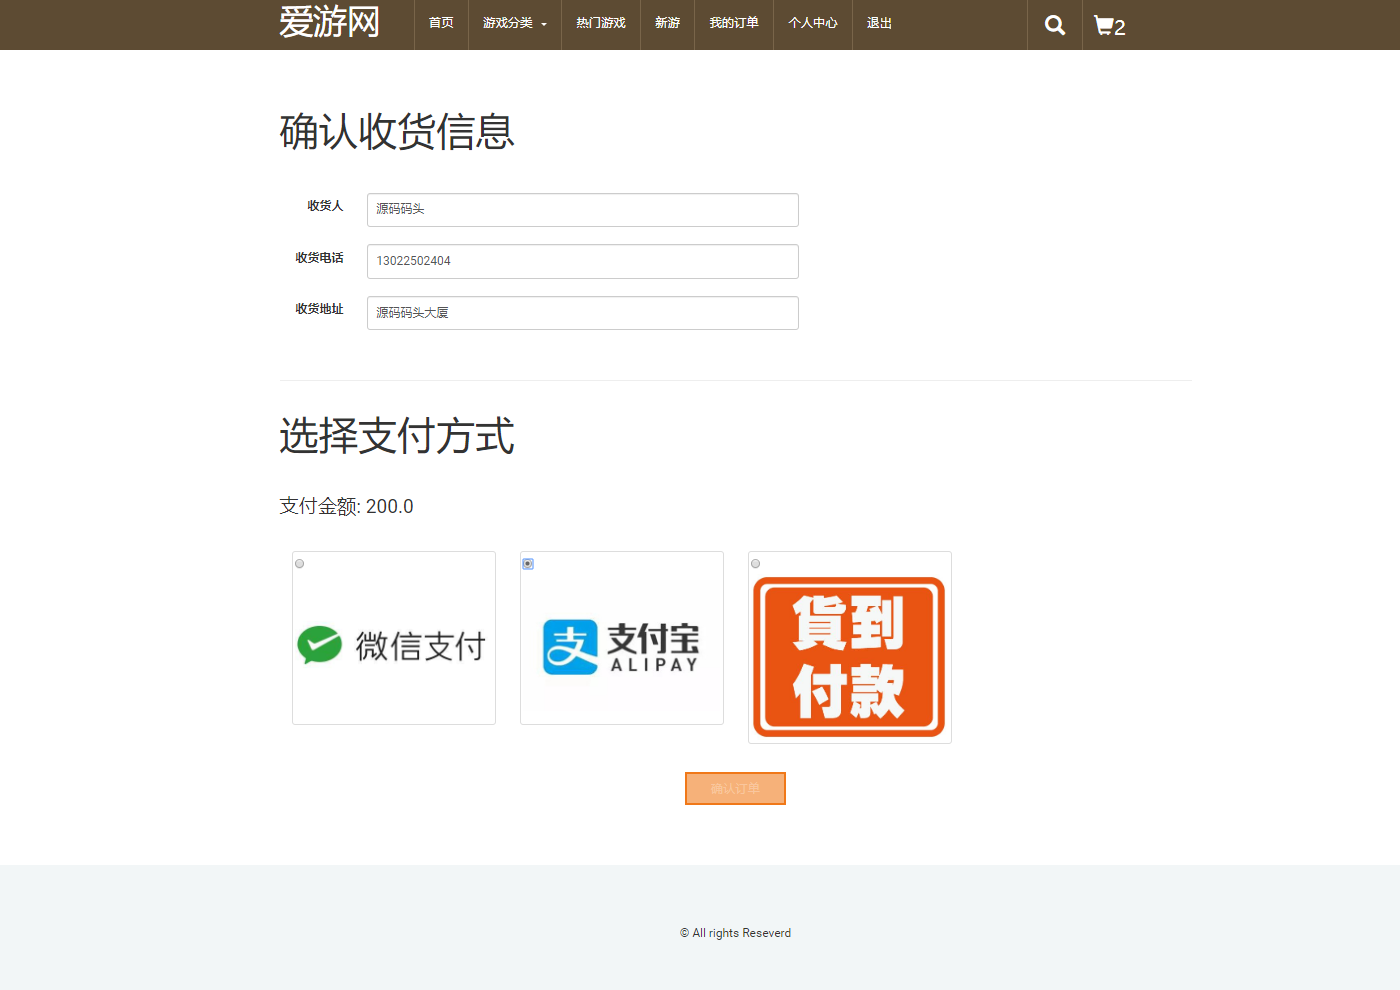
Task: Click the 爱游网 site logo
Action: click(330, 22)
